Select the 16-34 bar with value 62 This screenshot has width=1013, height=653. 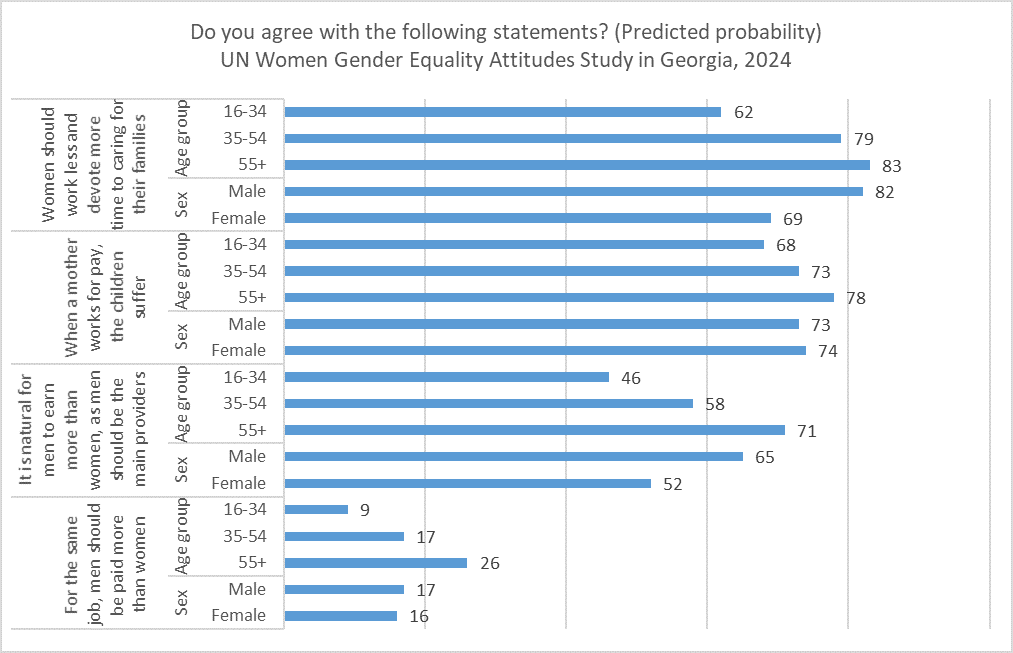coord(503,112)
